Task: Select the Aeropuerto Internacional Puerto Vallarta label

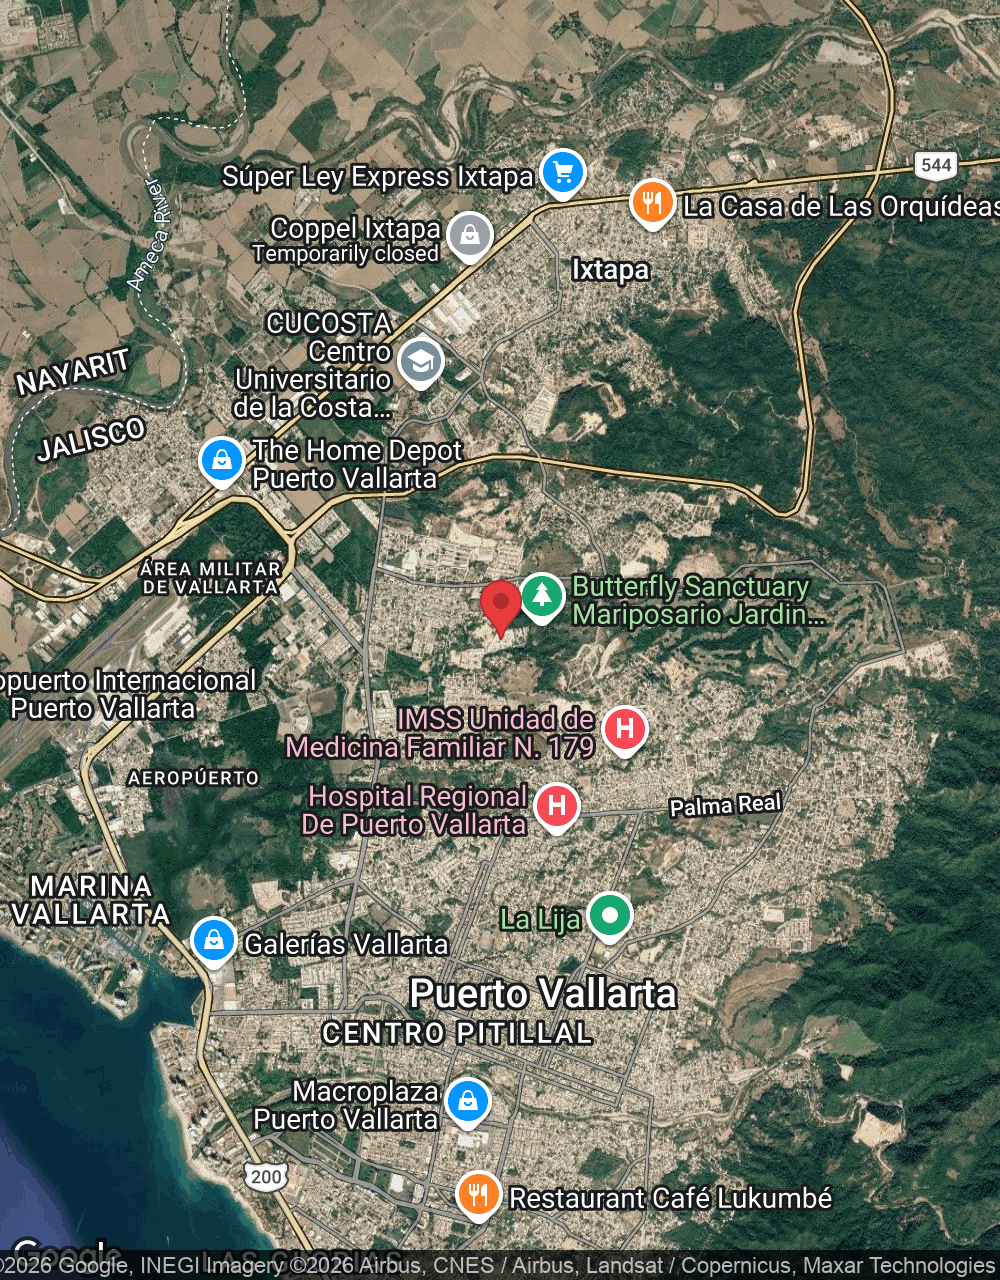Action: [x=128, y=694]
